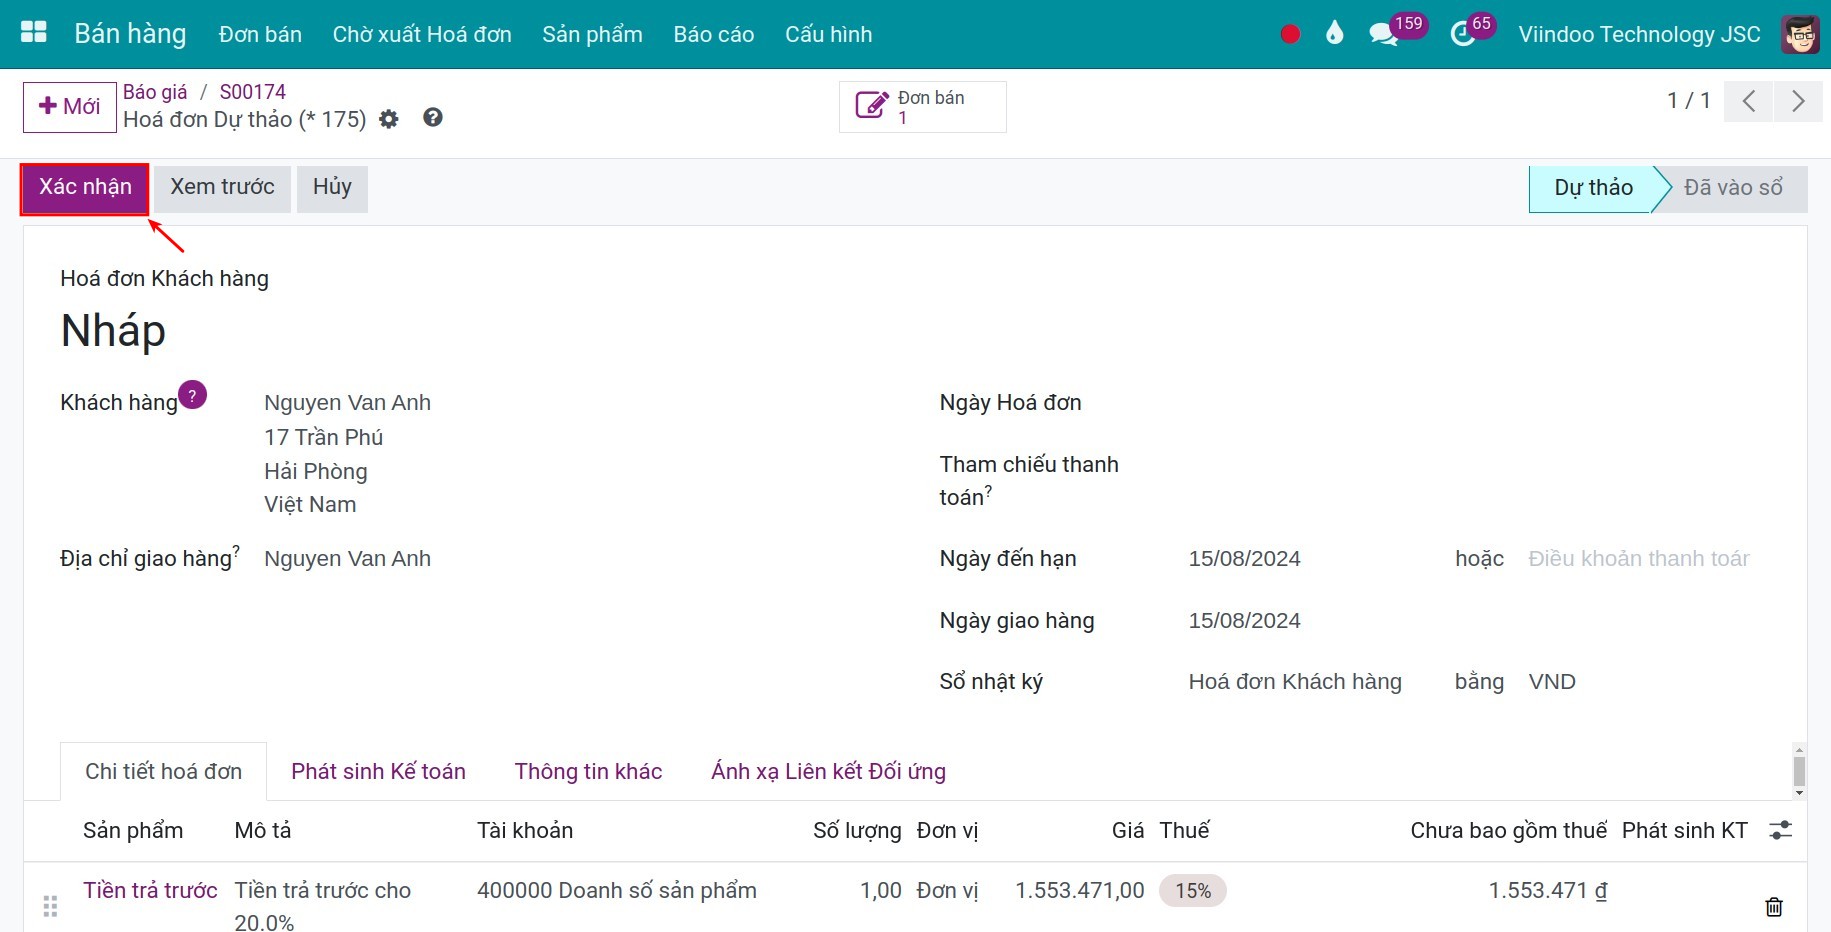This screenshot has height=932, width=1831.
Task: Click the droplet icon in the top bar
Action: pyautogui.click(x=1334, y=32)
